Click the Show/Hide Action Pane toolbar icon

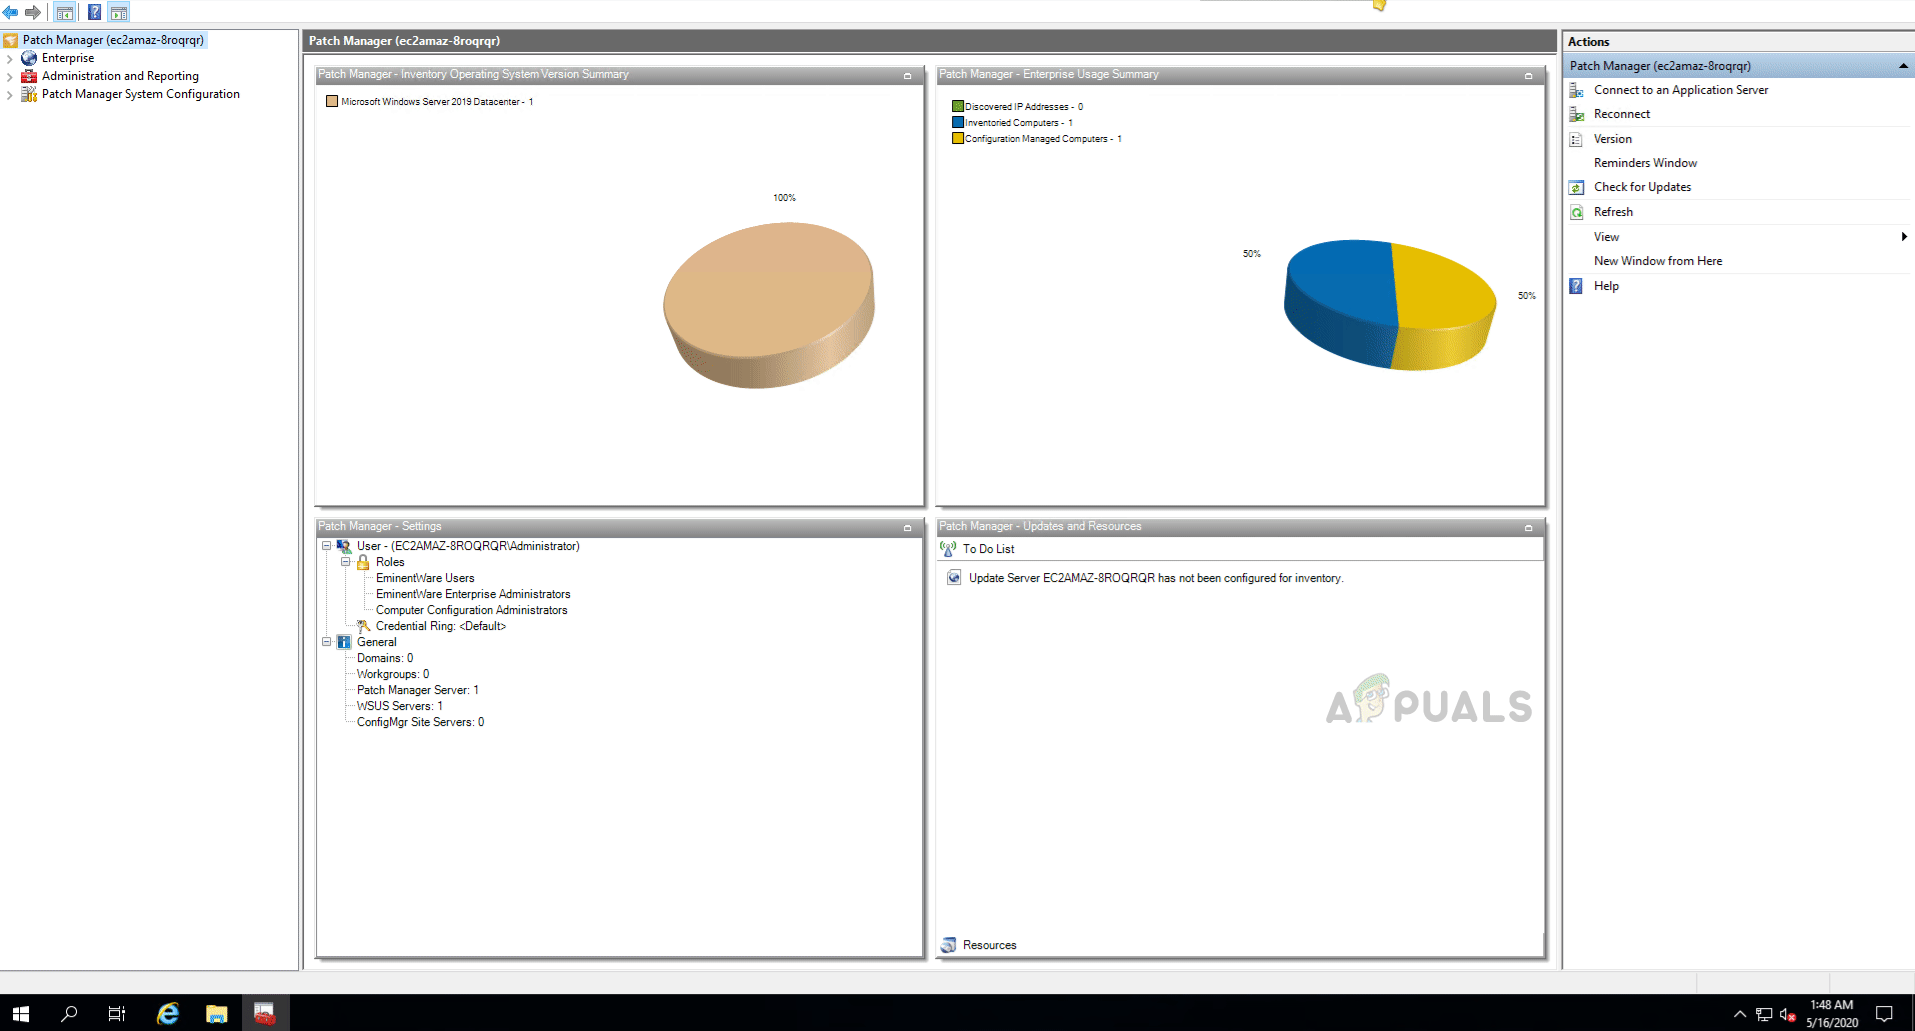pos(119,12)
